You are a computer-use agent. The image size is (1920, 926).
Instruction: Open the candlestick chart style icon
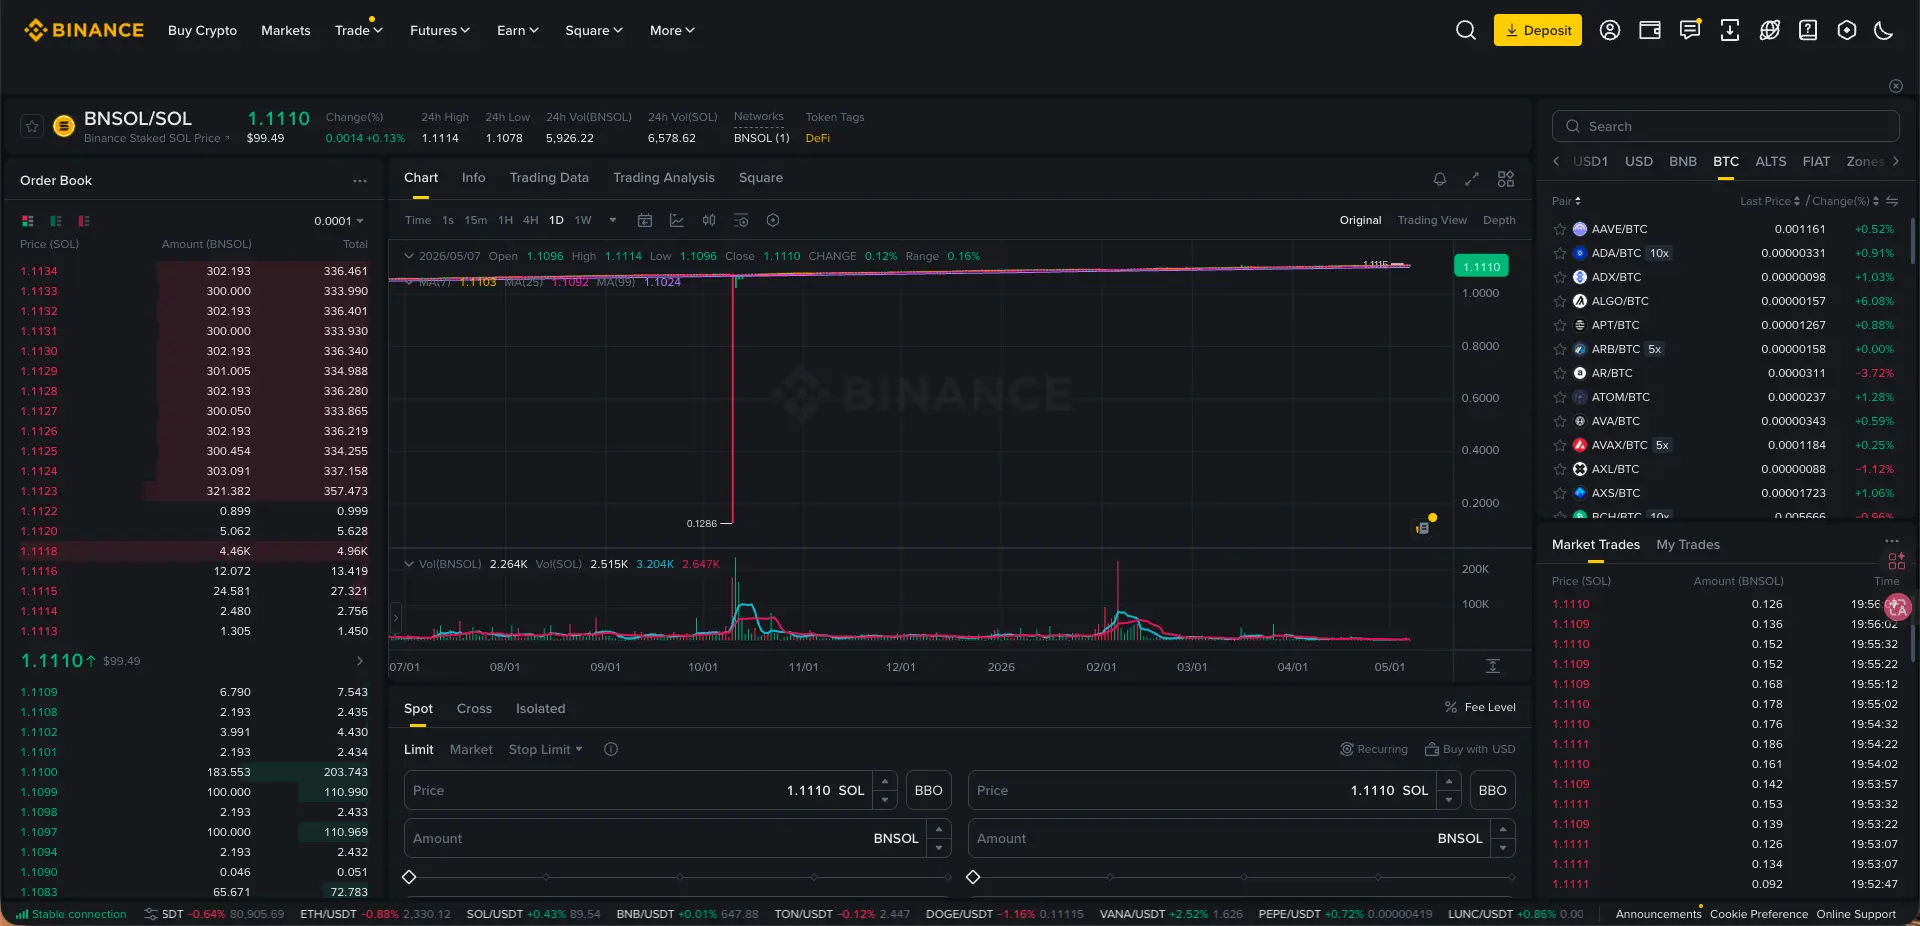[709, 220]
